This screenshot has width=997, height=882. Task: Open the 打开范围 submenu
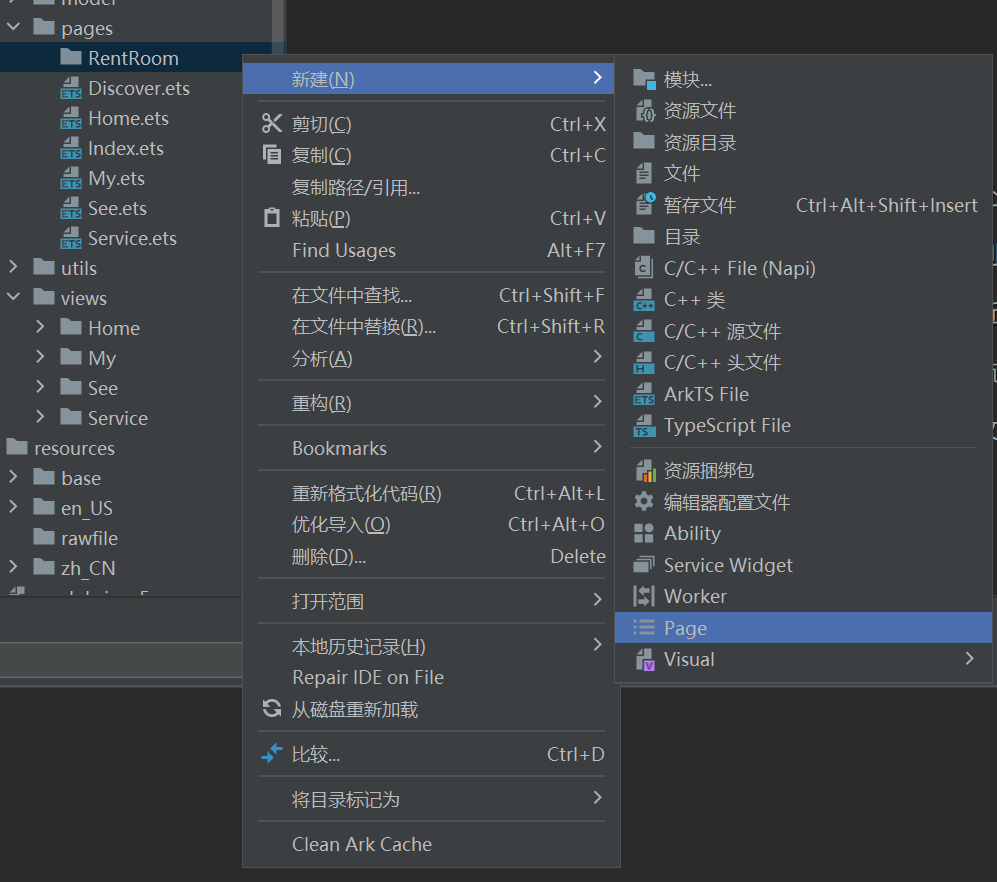coord(431,600)
